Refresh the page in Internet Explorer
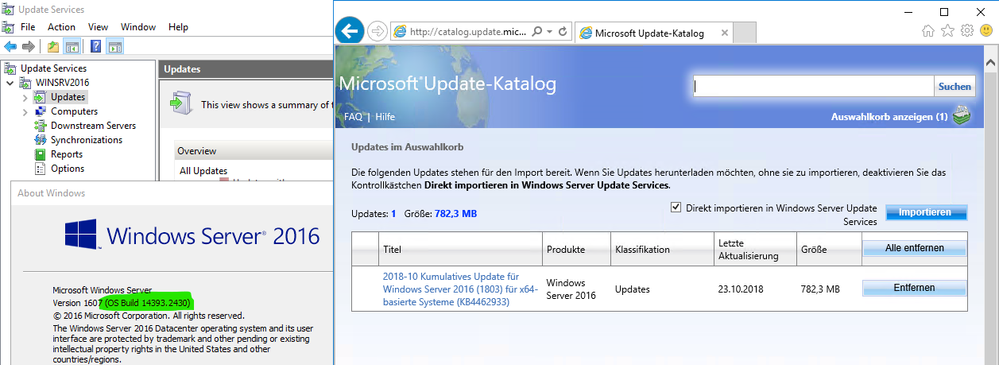 pyautogui.click(x=563, y=31)
